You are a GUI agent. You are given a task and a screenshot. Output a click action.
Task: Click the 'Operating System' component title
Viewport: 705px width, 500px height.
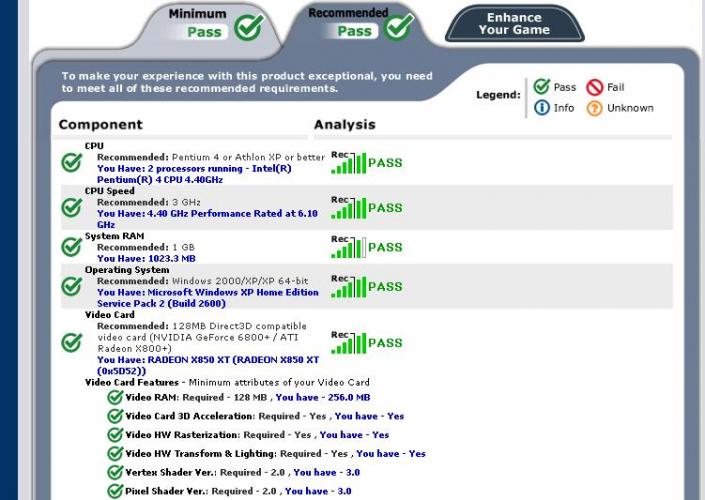127,270
